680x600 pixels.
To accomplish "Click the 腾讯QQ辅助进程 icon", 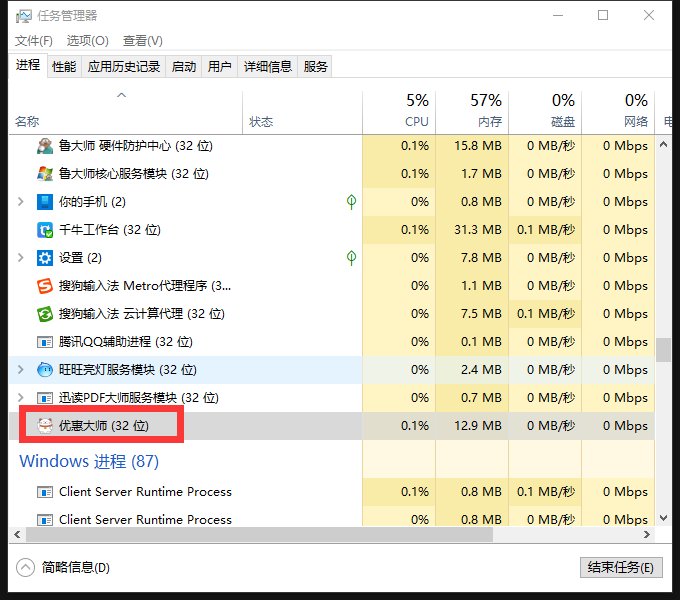I will click(x=45, y=342).
